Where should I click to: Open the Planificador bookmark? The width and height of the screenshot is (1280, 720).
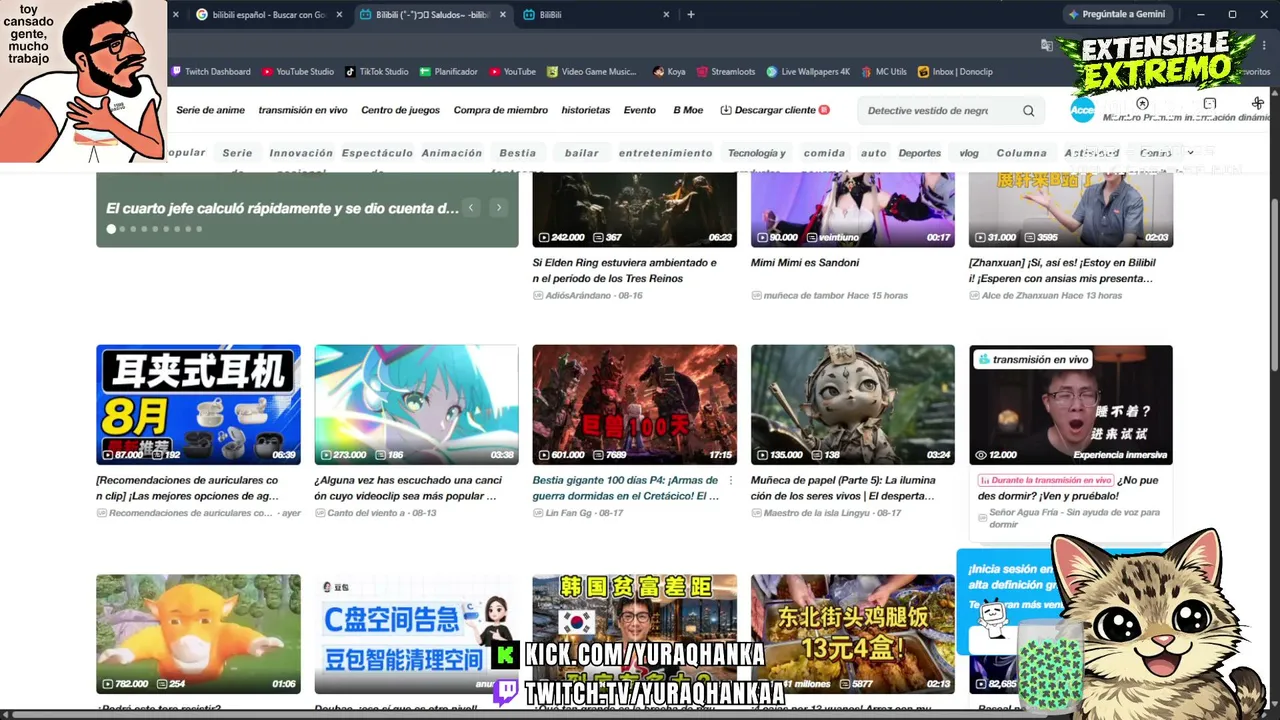tap(449, 72)
